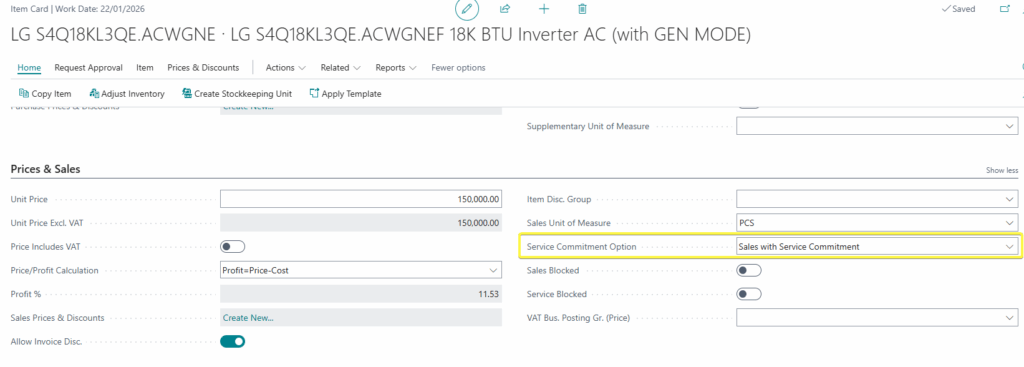Click the share icon at top
Screen dimensions: 1024x367
pos(505,8)
